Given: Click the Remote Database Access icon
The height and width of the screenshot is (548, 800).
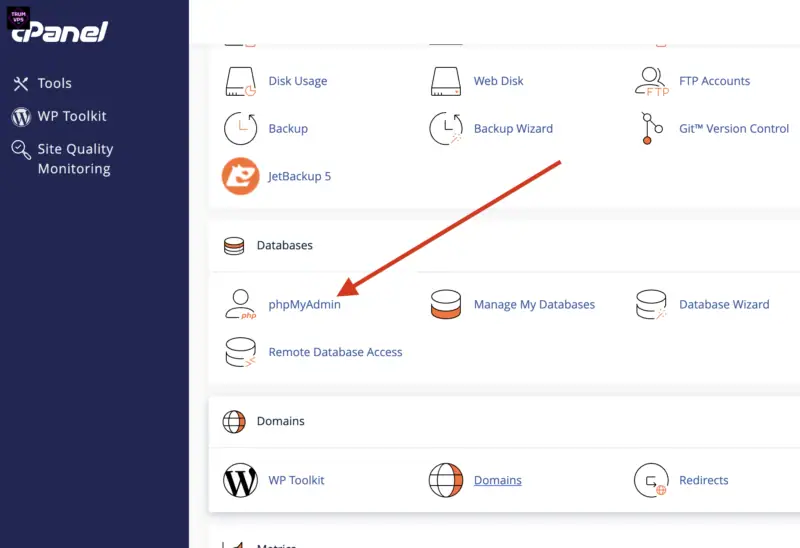Looking at the screenshot, I should [240, 352].
